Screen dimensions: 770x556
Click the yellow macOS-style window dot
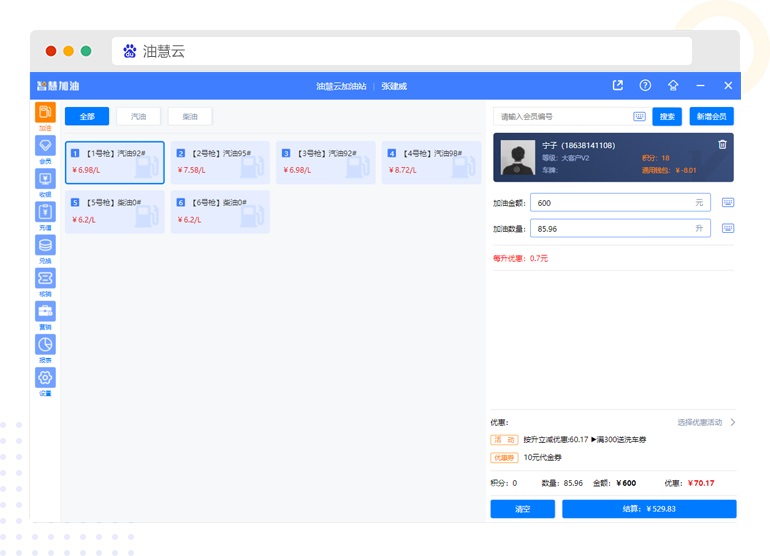pos(68,51)
